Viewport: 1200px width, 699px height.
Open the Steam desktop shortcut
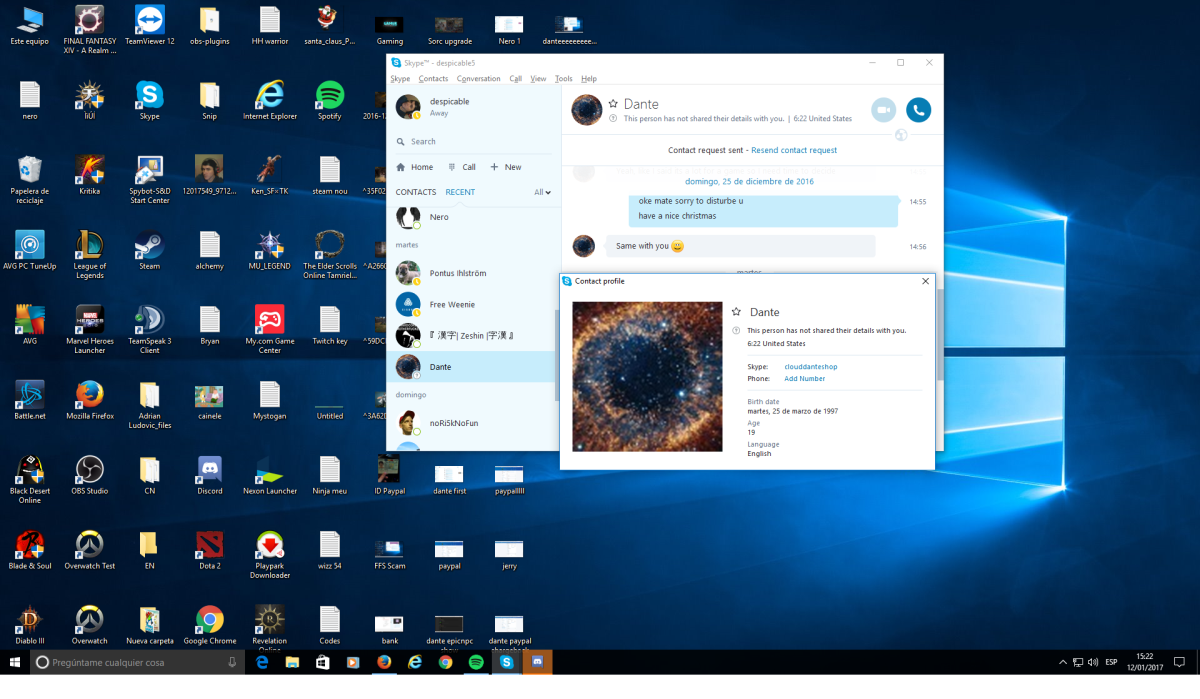point(150,250)
